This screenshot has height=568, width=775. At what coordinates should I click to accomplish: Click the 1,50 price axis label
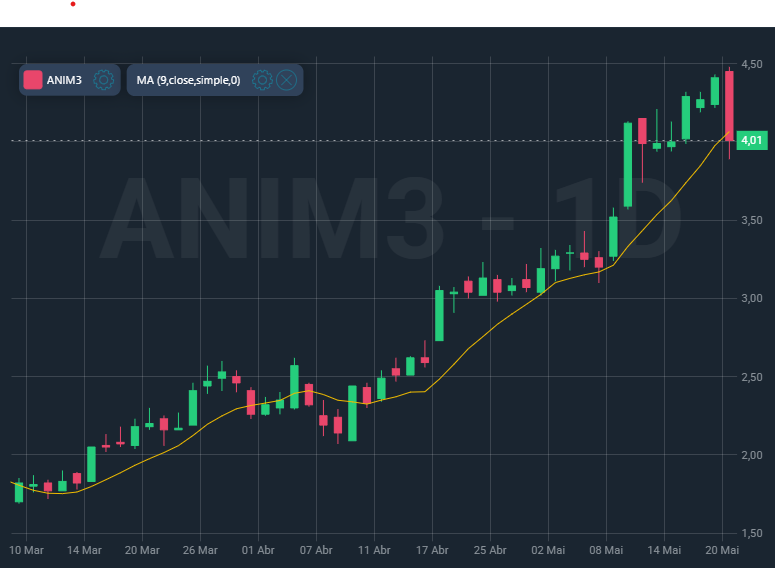(751, 533)
